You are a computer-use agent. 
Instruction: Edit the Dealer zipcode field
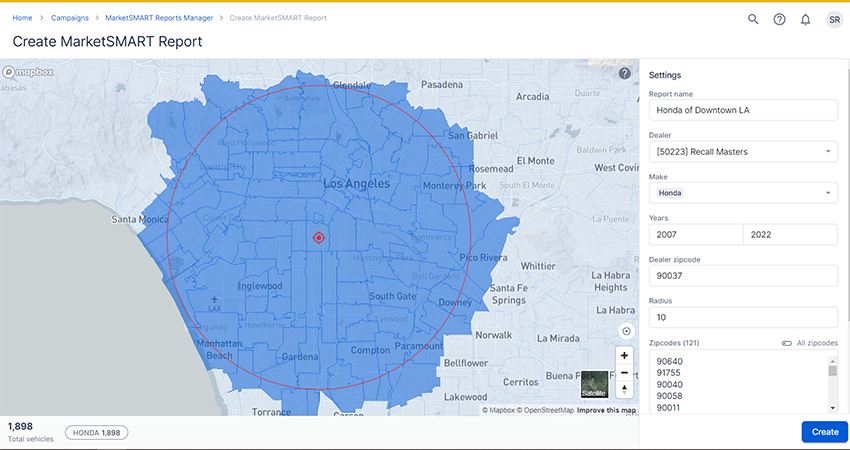click(x=743, y=276)
